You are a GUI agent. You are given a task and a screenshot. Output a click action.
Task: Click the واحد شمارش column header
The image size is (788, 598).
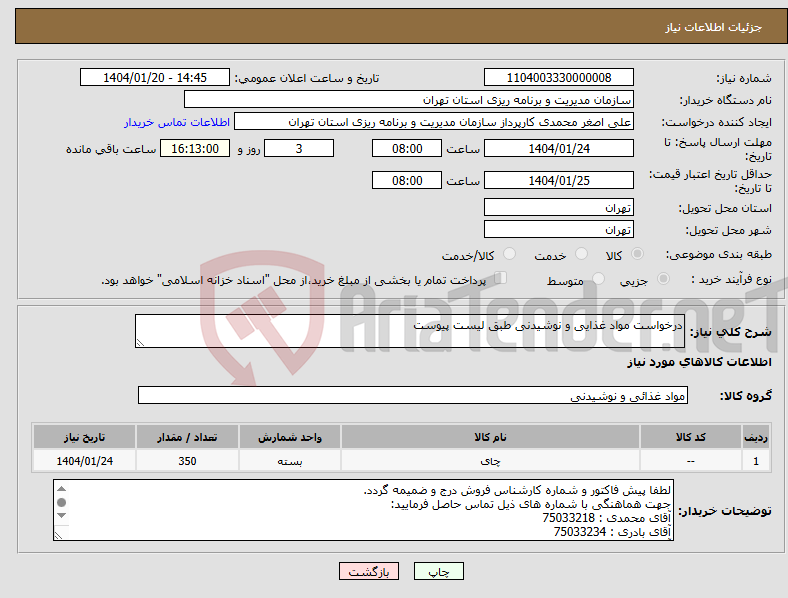289,437
